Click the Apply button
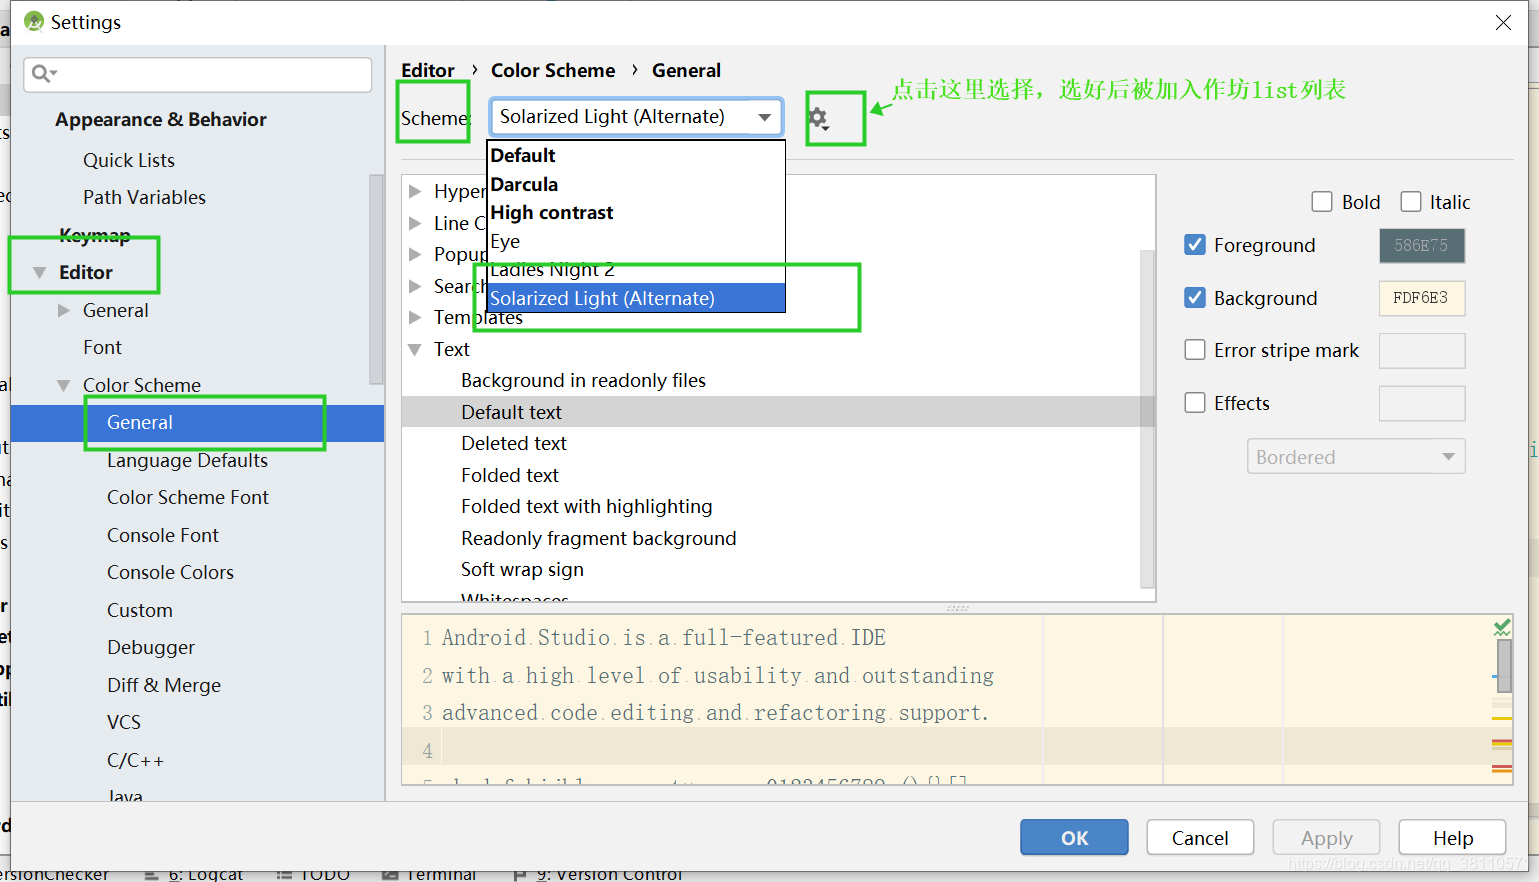1539x882 pixels. (1326, 838)
